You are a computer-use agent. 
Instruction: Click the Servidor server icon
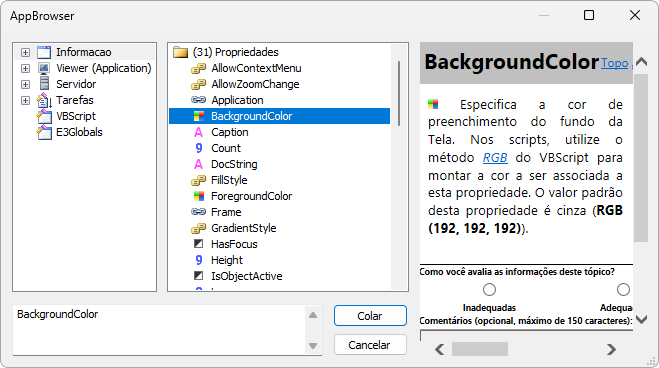[x=44, y=84]
